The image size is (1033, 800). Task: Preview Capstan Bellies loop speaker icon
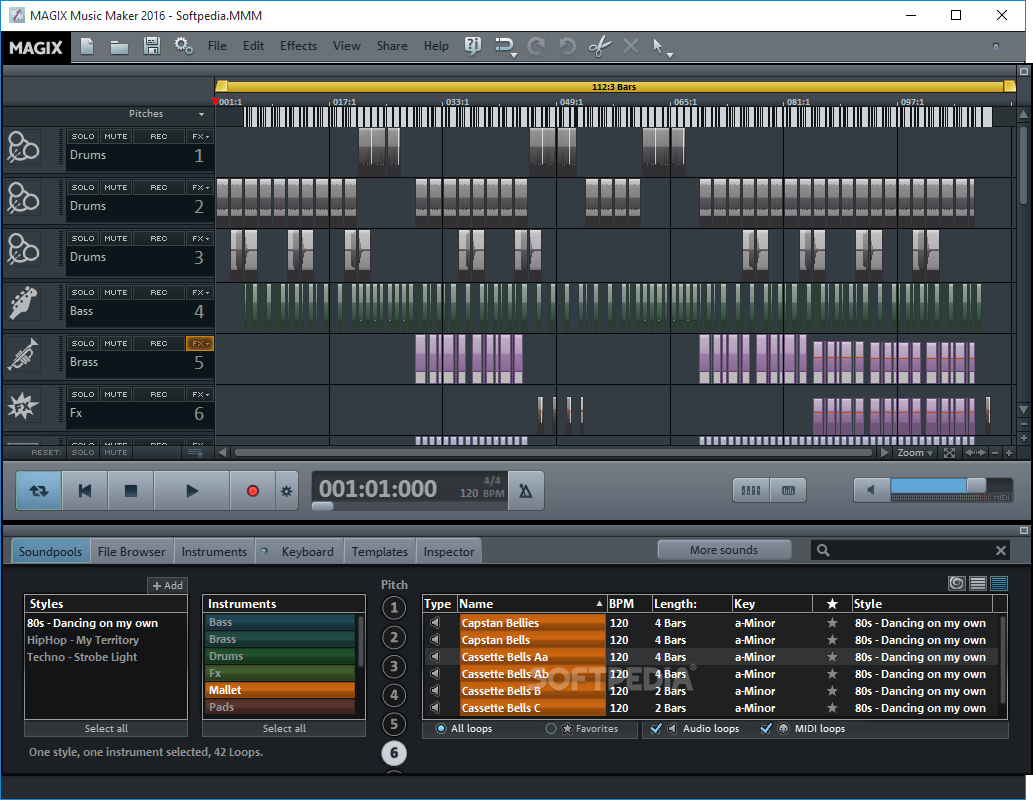[x=435, y=623]
